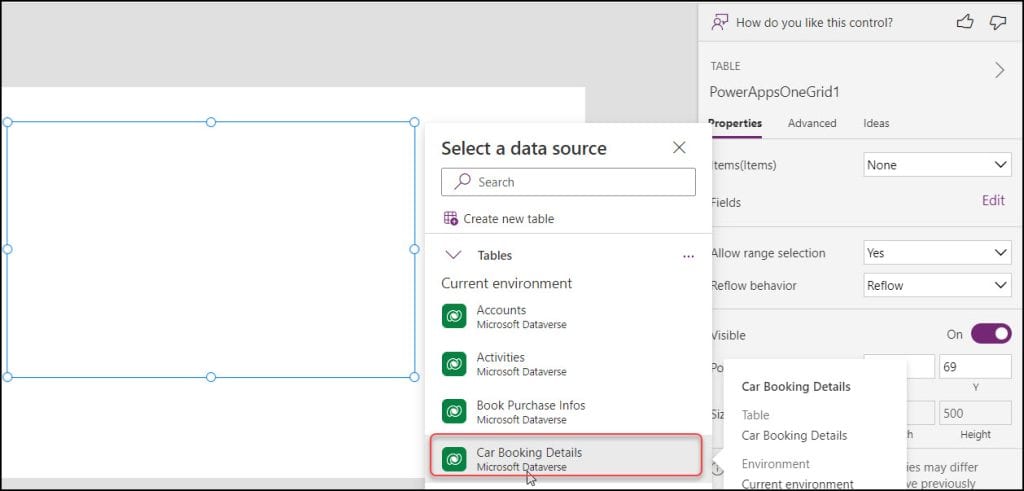
Task: Click the top-center resize handle of table
Action: click(x=211, y=122)
